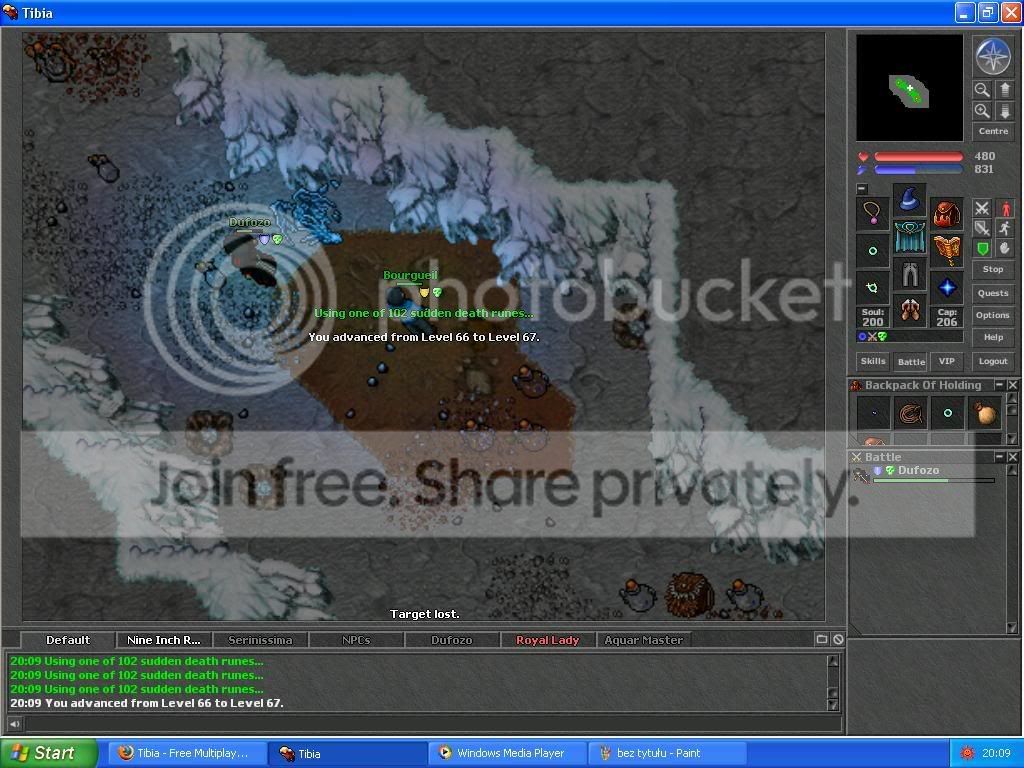
Task: Enable balanced fighting mode (sword and shield)
Action: tap(982, 229)
